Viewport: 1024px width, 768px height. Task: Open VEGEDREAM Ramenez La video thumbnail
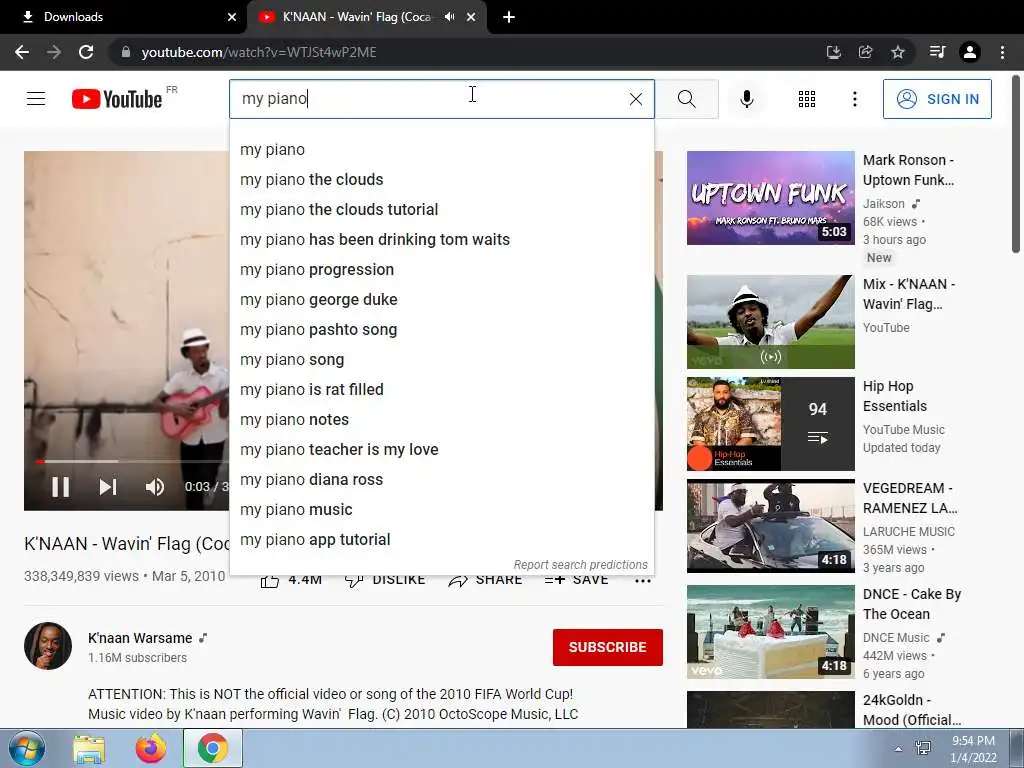[x=771, y=526]
